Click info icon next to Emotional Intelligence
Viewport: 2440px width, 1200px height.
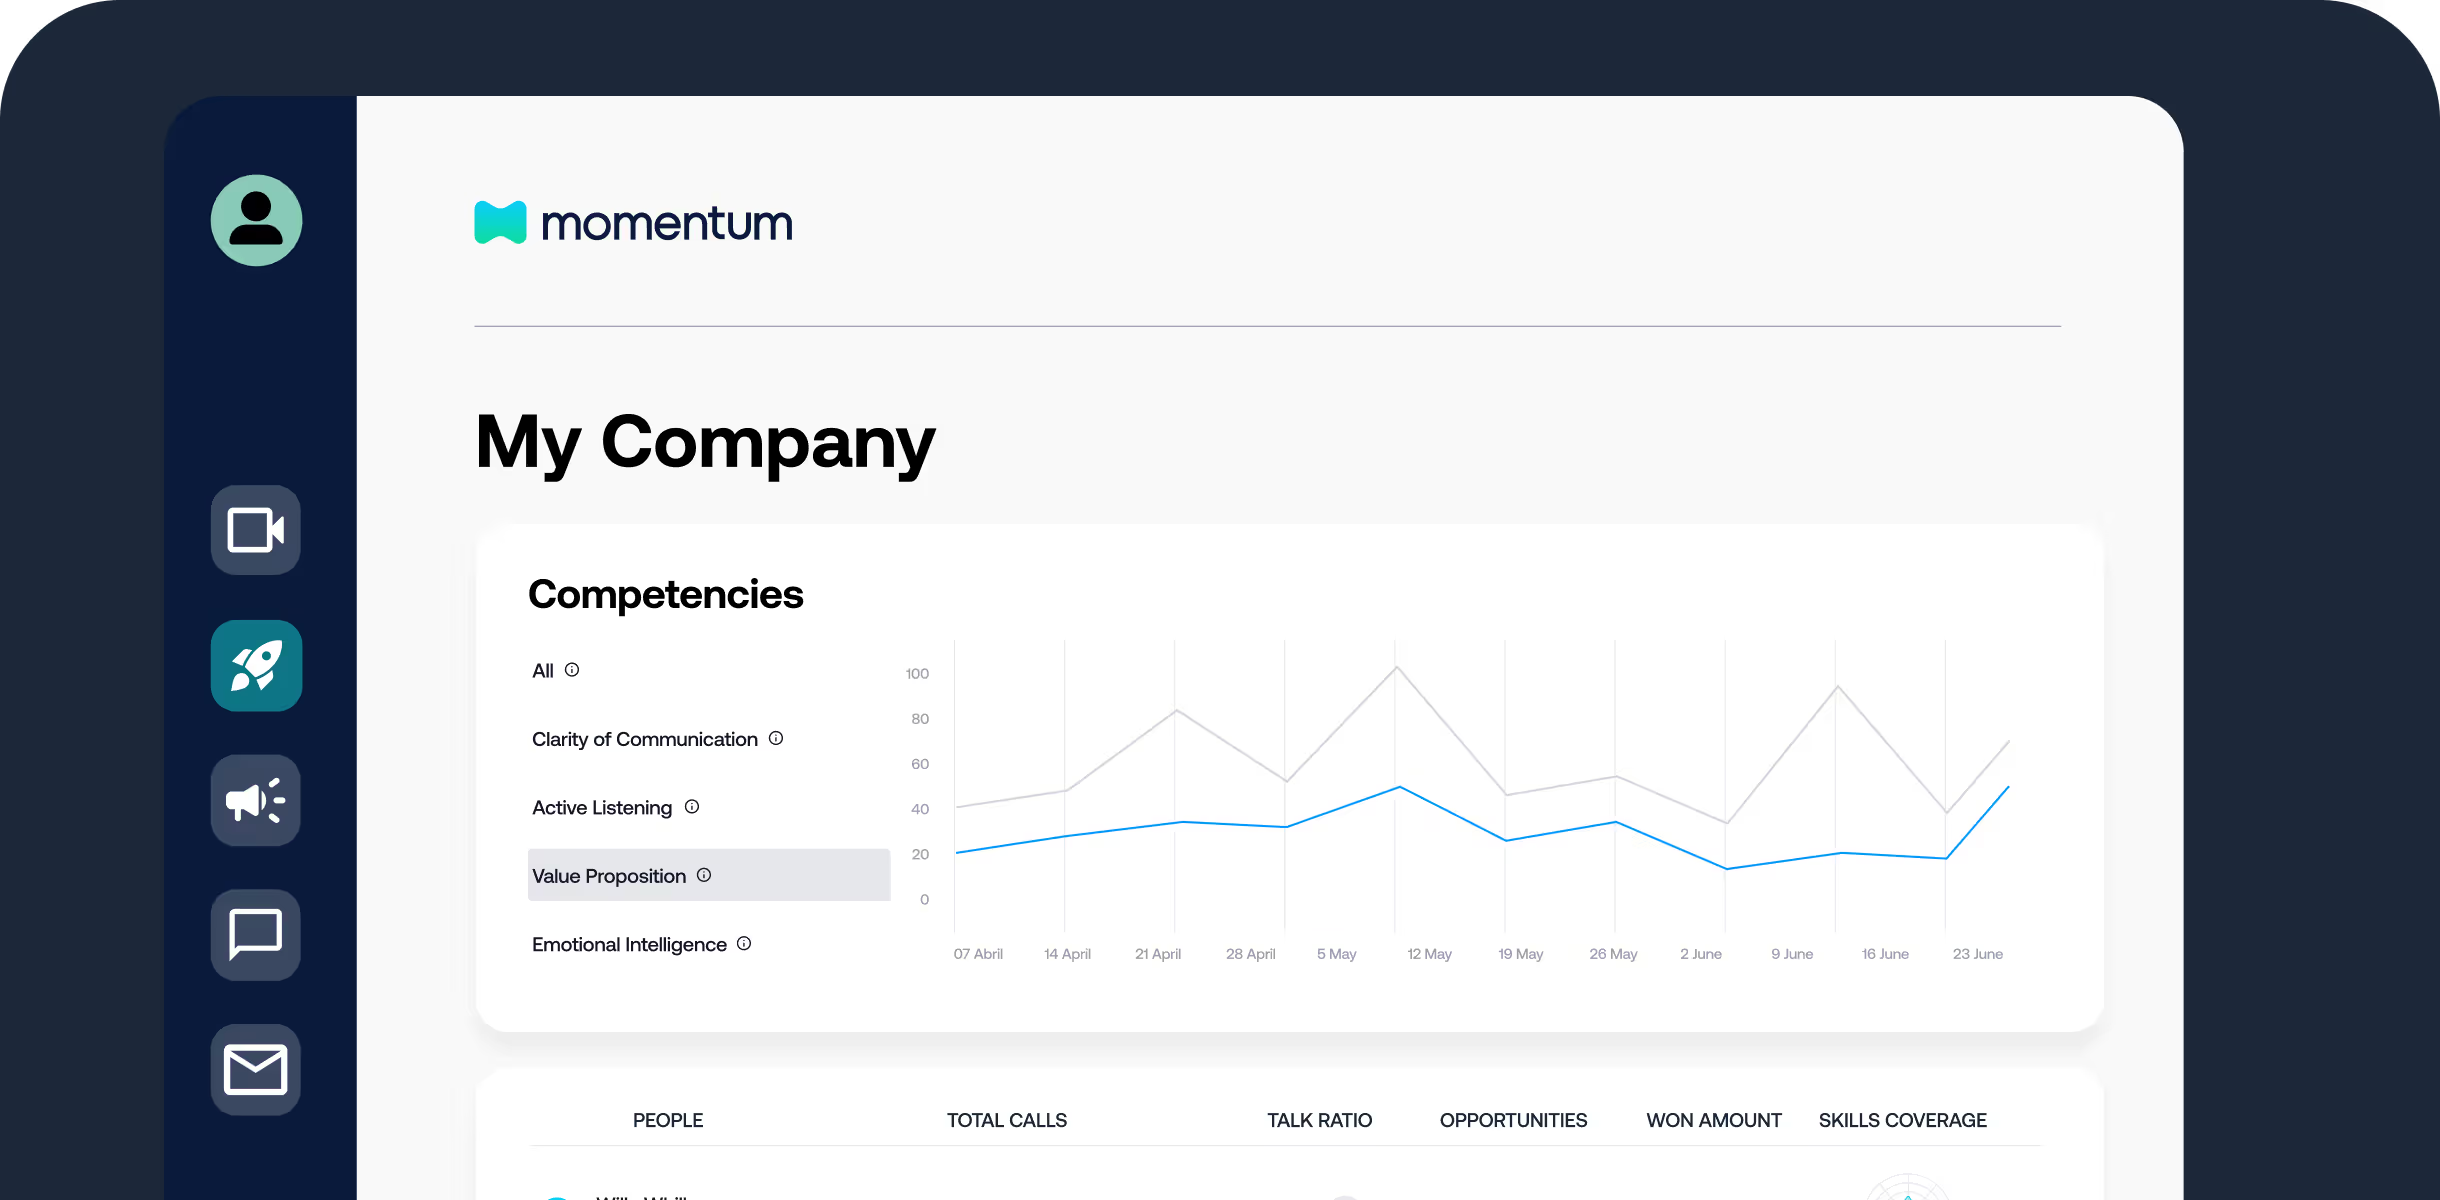(744, 943)
